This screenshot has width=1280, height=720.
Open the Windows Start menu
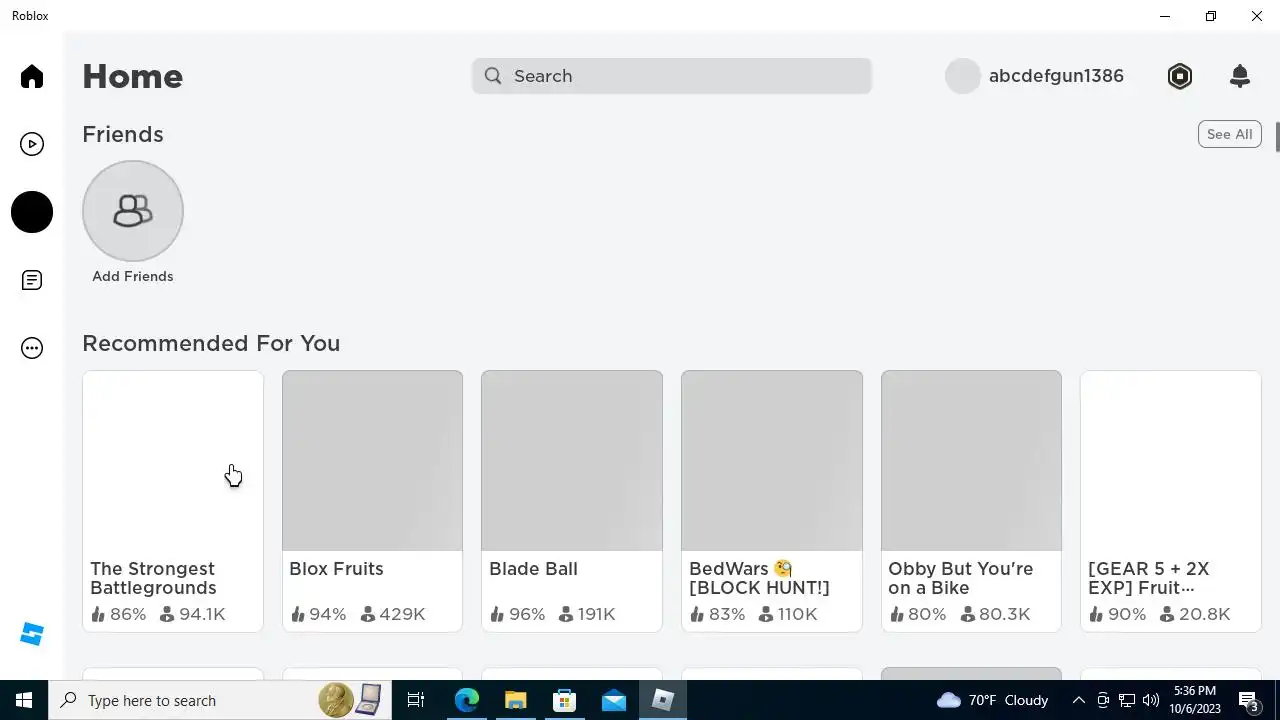coord(24,700)
